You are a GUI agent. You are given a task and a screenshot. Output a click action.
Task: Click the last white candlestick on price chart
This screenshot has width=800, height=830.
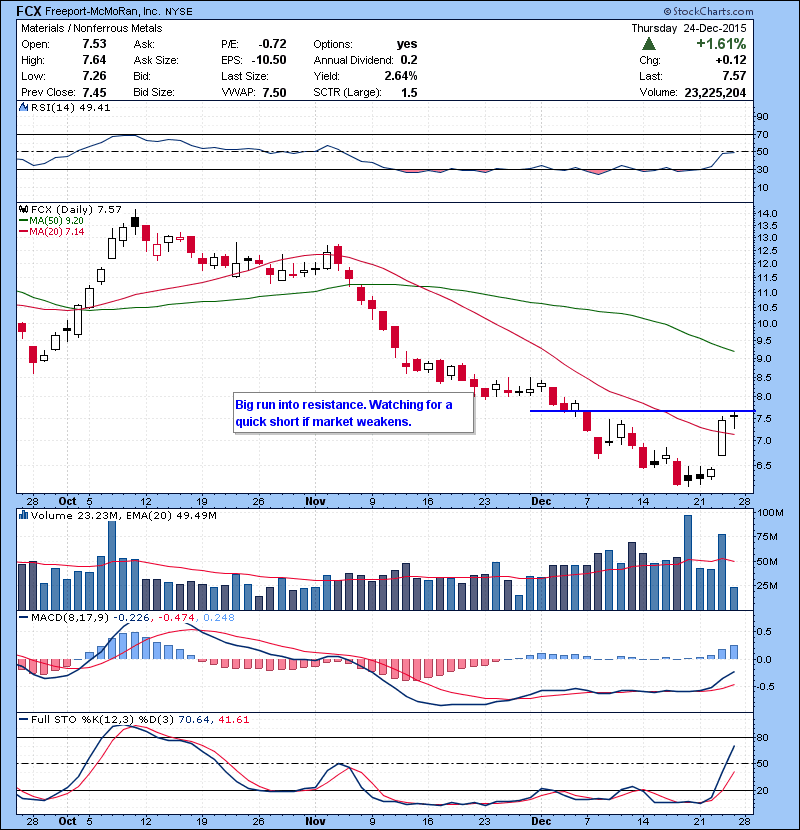click(x=722, y=437)
